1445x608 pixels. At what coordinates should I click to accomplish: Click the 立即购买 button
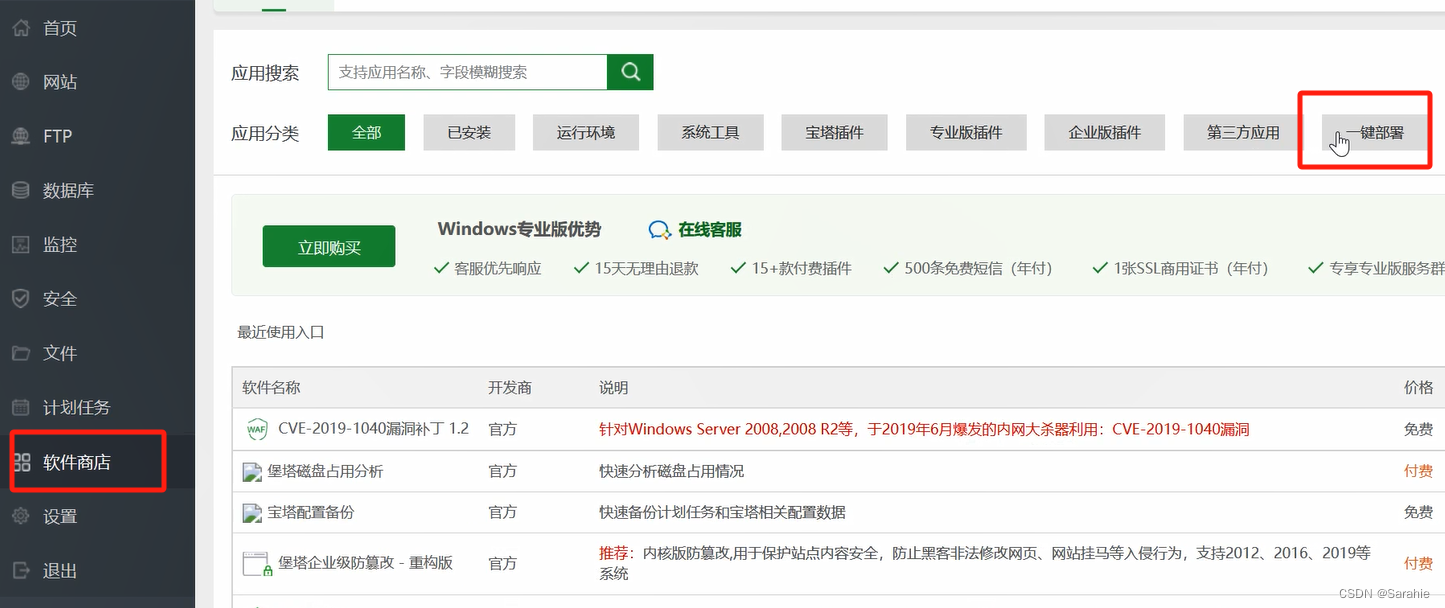[329, 247]
